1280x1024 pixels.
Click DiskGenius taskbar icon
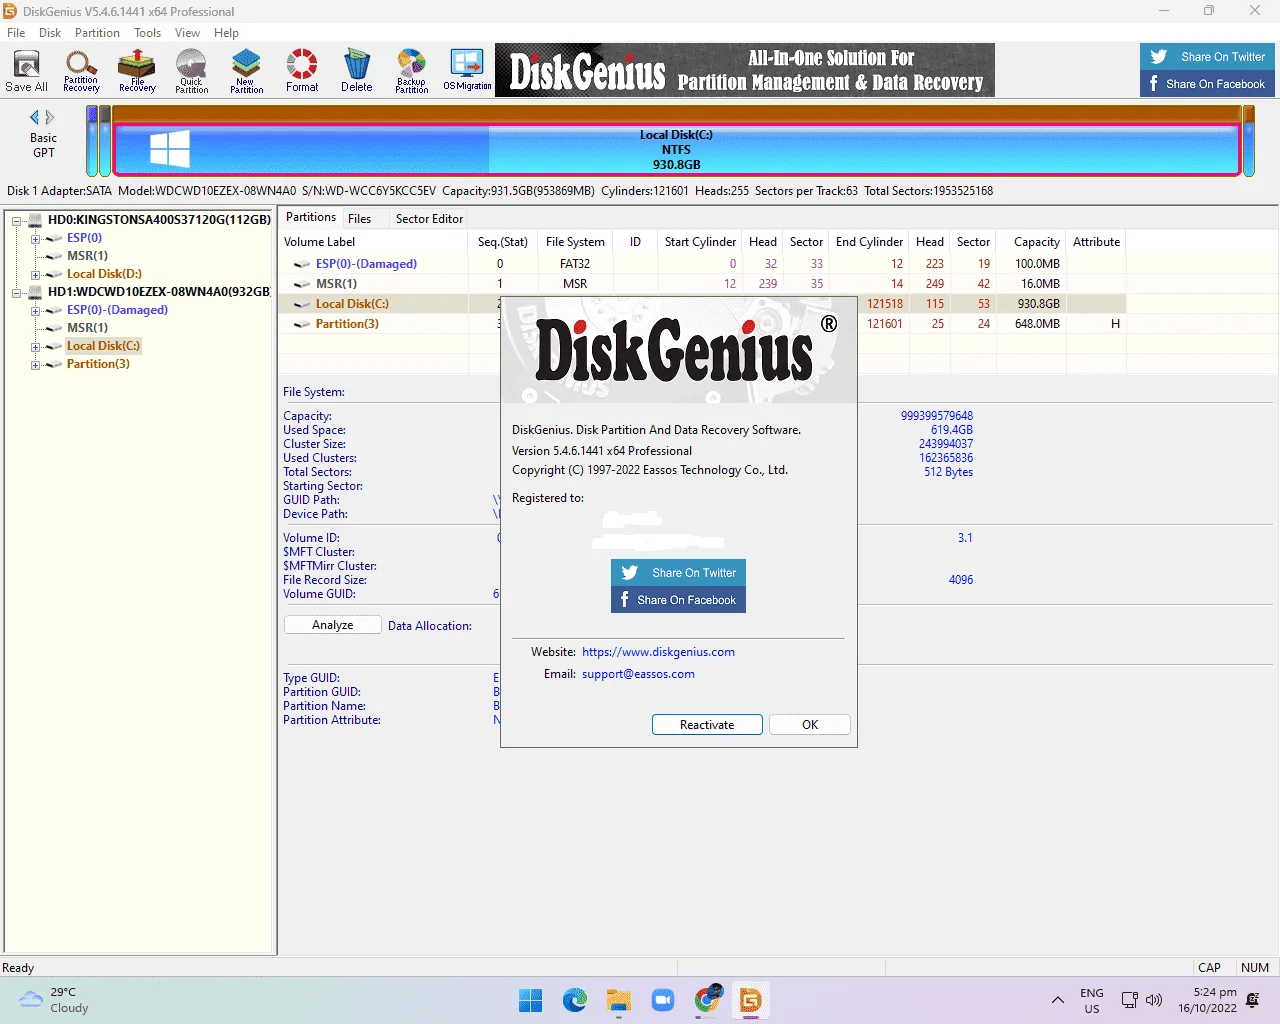[751, 1000]
